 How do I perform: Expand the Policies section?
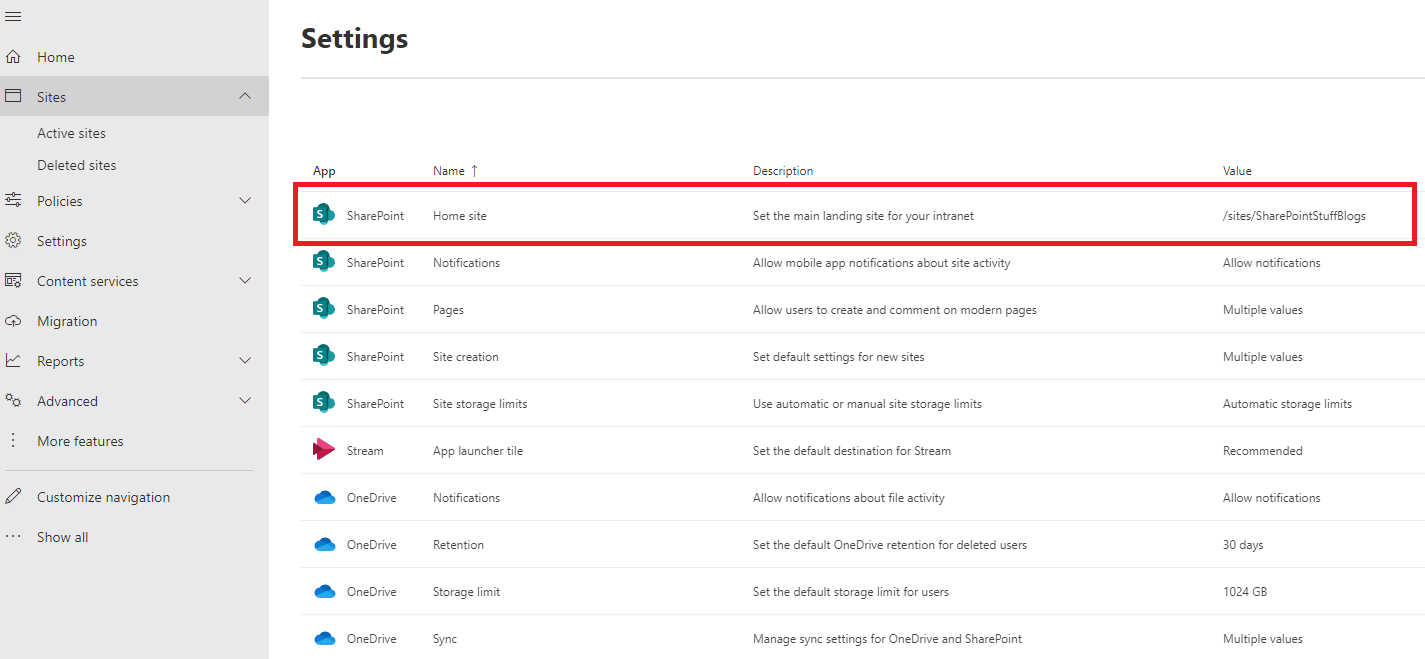(245, 200)
